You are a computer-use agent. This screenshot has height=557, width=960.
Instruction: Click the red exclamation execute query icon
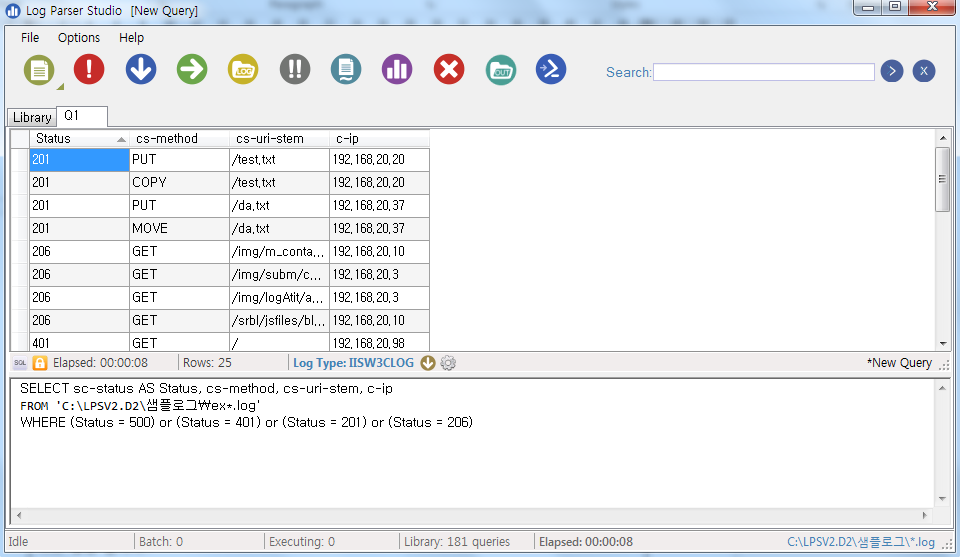tap(89, 69)
